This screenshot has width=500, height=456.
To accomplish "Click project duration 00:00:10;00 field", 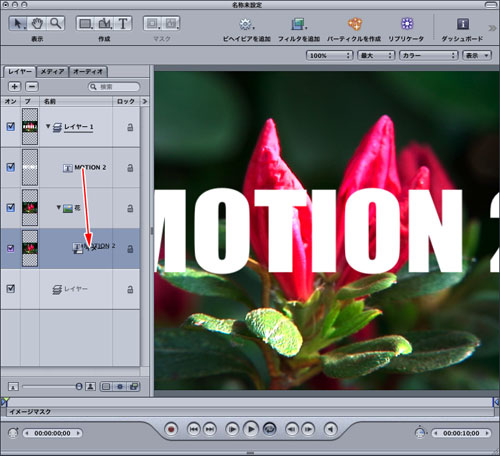I will click(x=461, y=433).
